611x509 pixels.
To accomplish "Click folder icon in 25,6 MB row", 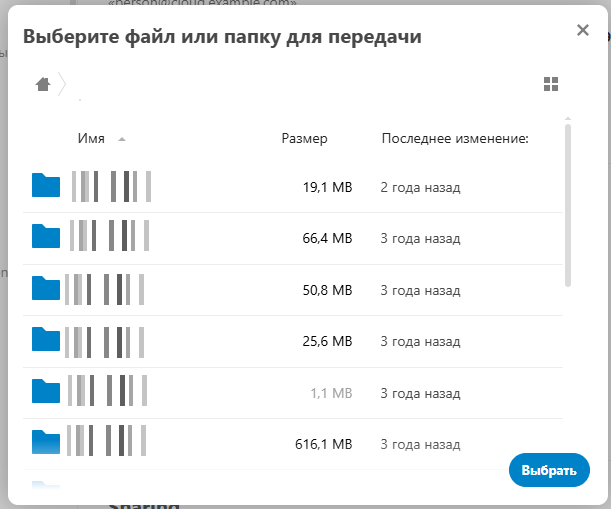I will point(46,341).
